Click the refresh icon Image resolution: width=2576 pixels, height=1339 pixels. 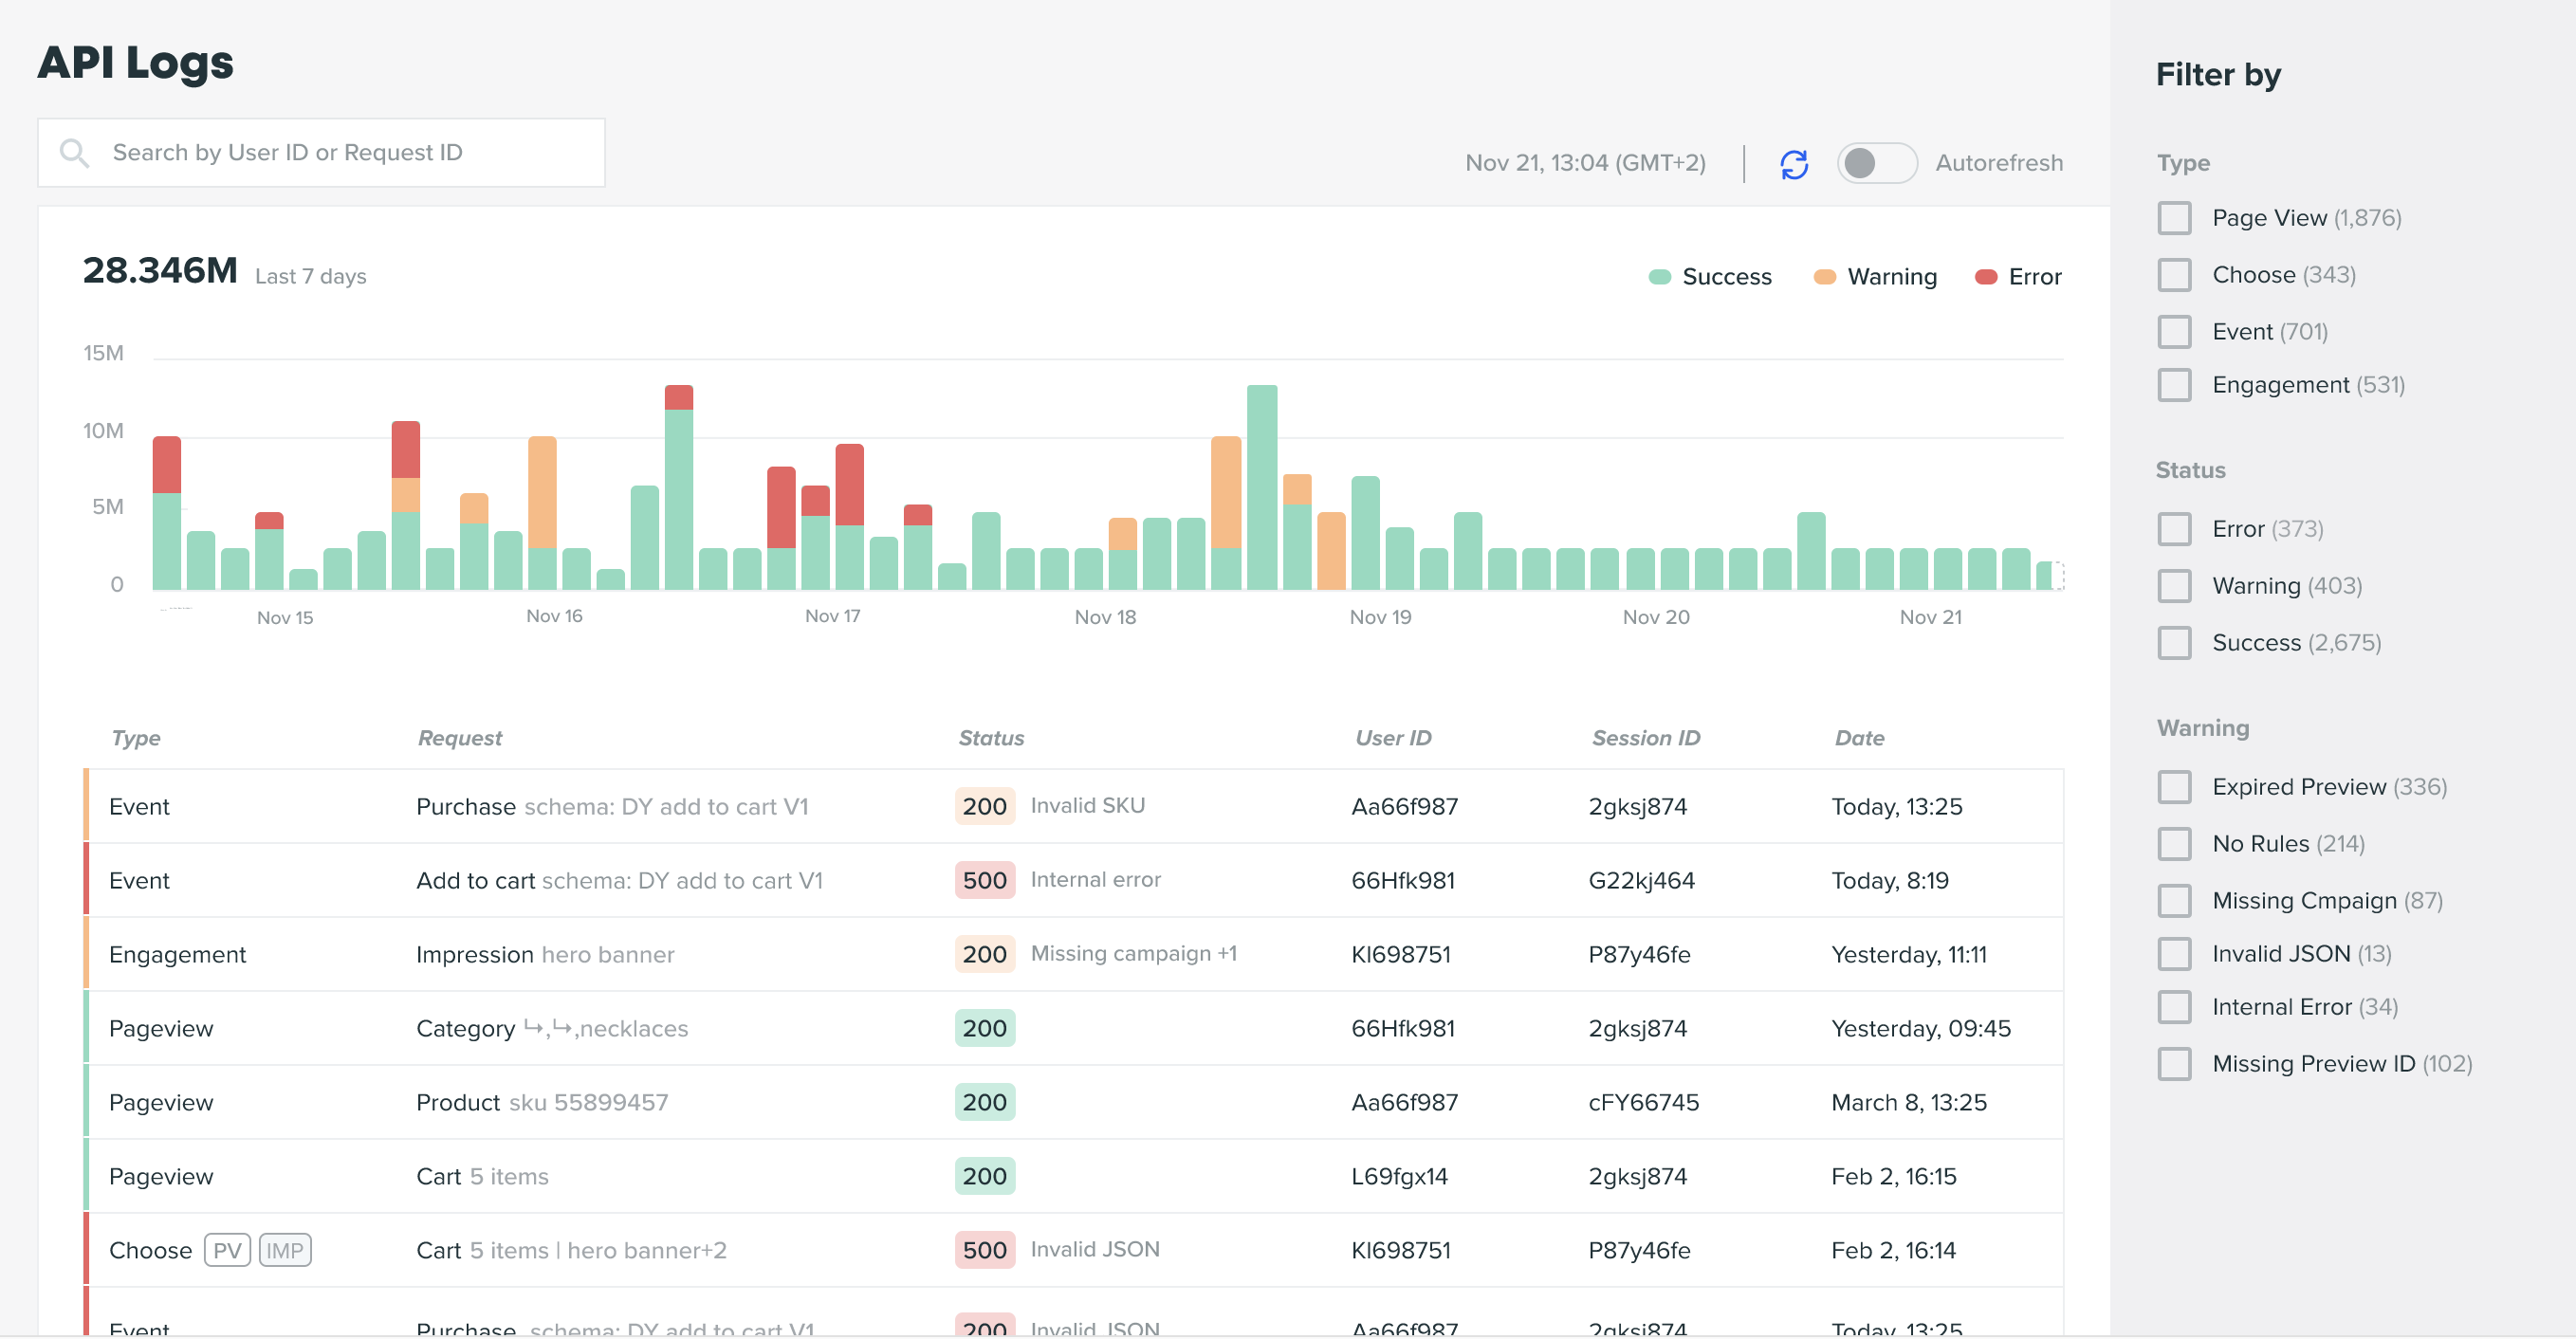pos(1794,163)
